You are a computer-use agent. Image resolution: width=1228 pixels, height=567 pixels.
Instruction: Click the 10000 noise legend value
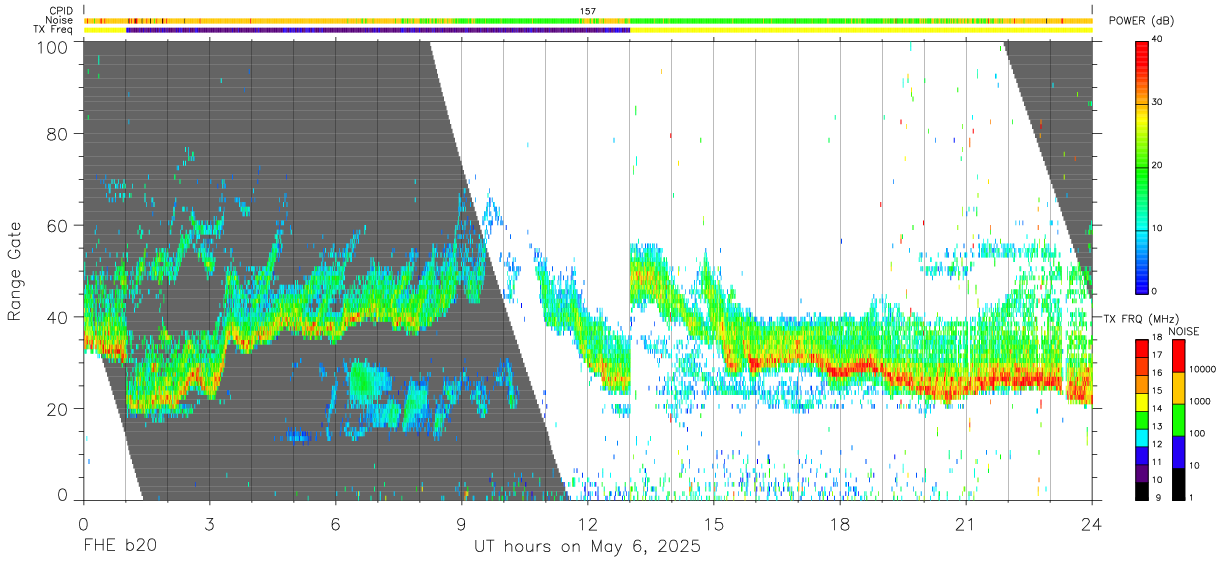(x=1204, y=369)
